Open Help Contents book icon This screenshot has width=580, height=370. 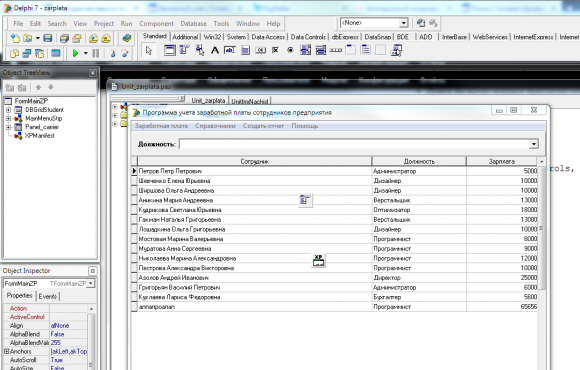click(x=127, y=38)
